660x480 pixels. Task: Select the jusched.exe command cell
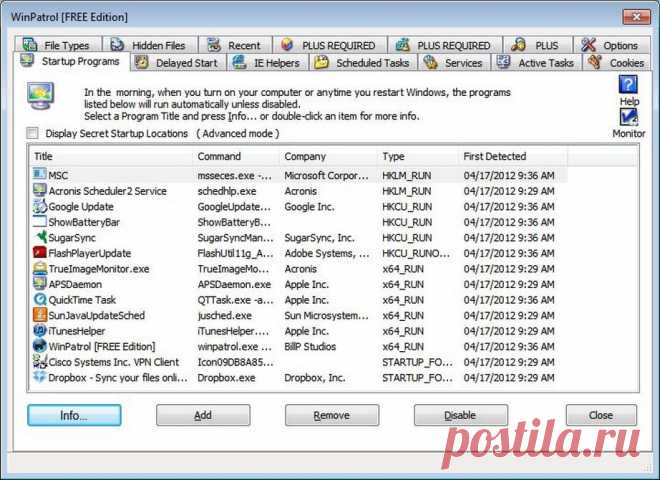click(224, 315)
